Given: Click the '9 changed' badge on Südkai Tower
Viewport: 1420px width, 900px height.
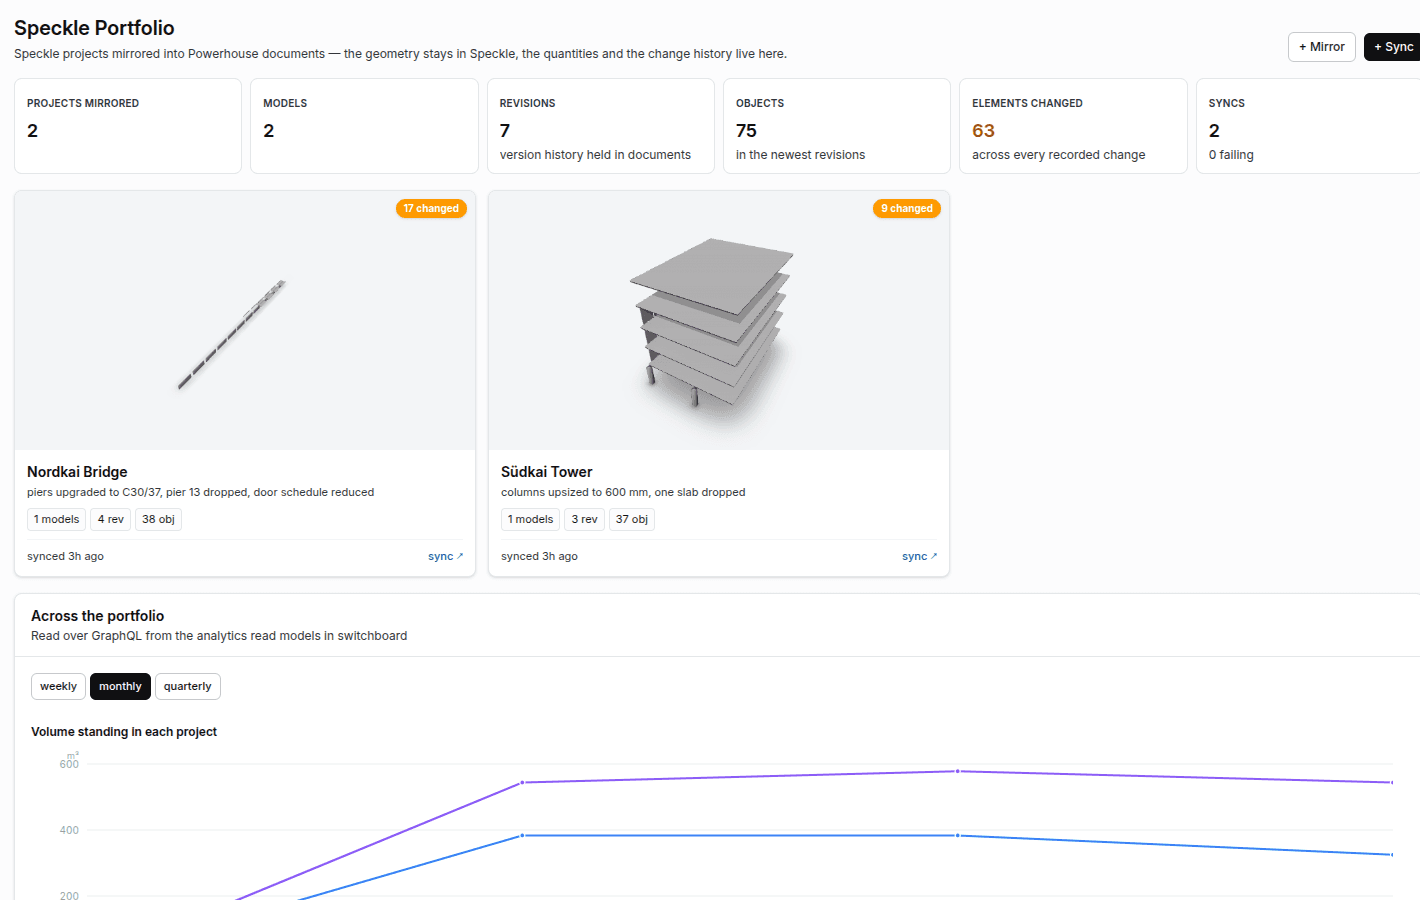Looking at the screenshot, I should 907,208.
